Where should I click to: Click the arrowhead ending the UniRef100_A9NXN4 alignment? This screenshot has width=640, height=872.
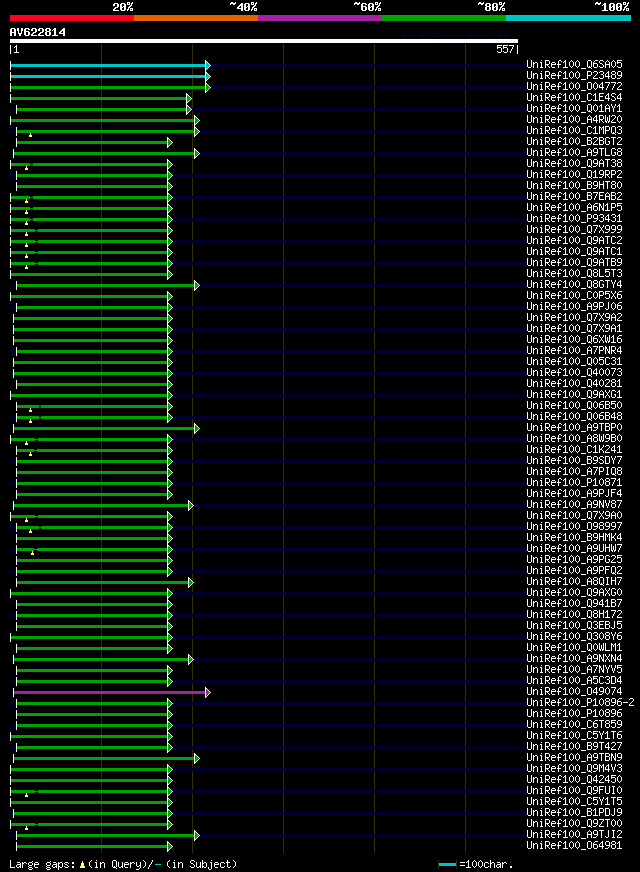[x=191, y=660]
